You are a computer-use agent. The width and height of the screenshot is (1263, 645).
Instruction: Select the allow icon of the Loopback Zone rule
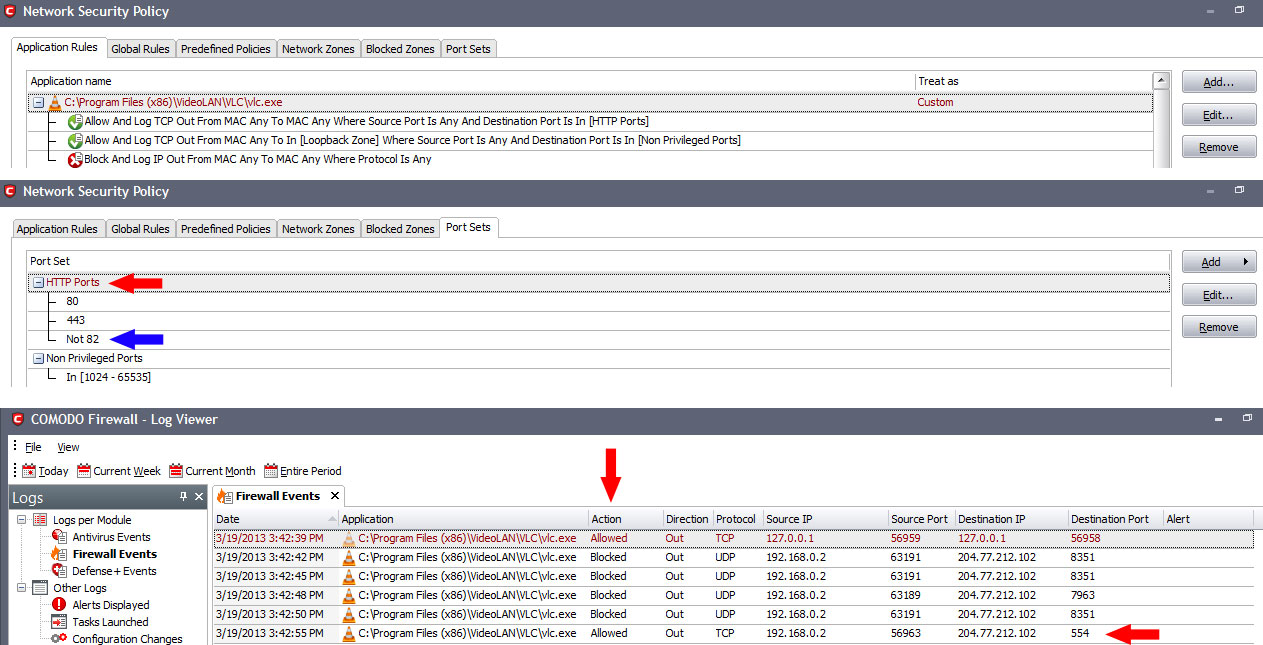[75, 140]
